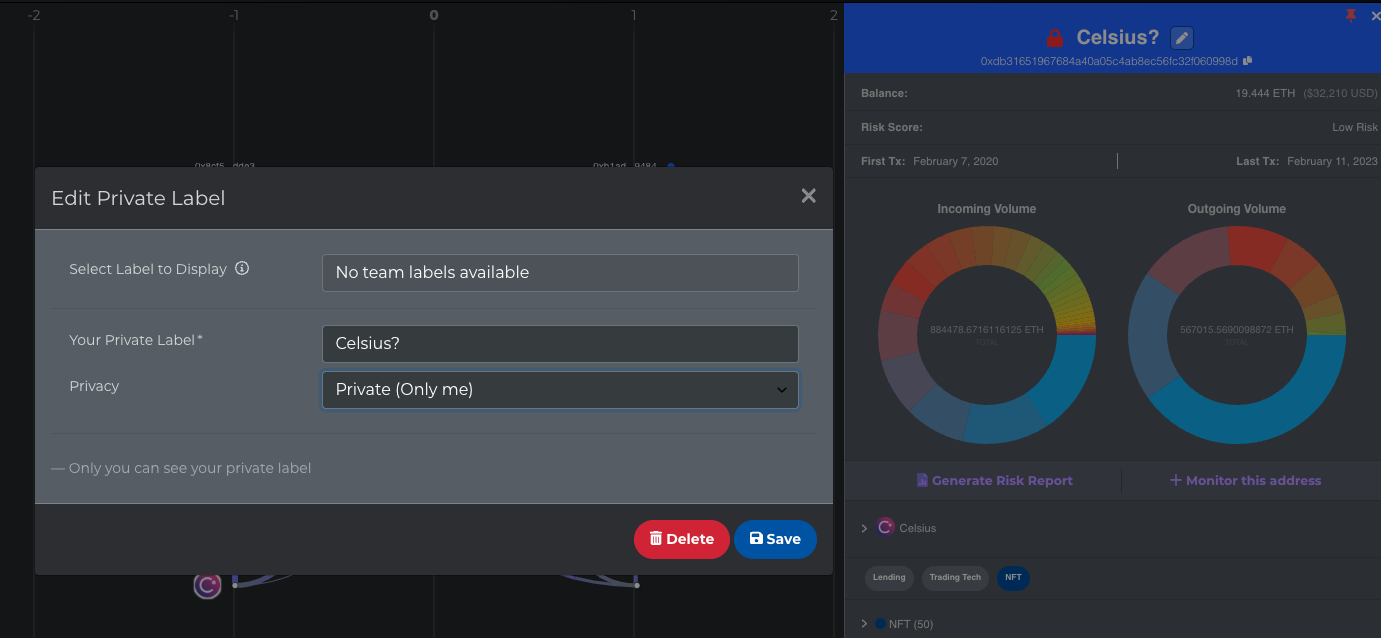Select the Lending tag
The height and width of the screenshot is (638, 1381).
coord(889,577)
